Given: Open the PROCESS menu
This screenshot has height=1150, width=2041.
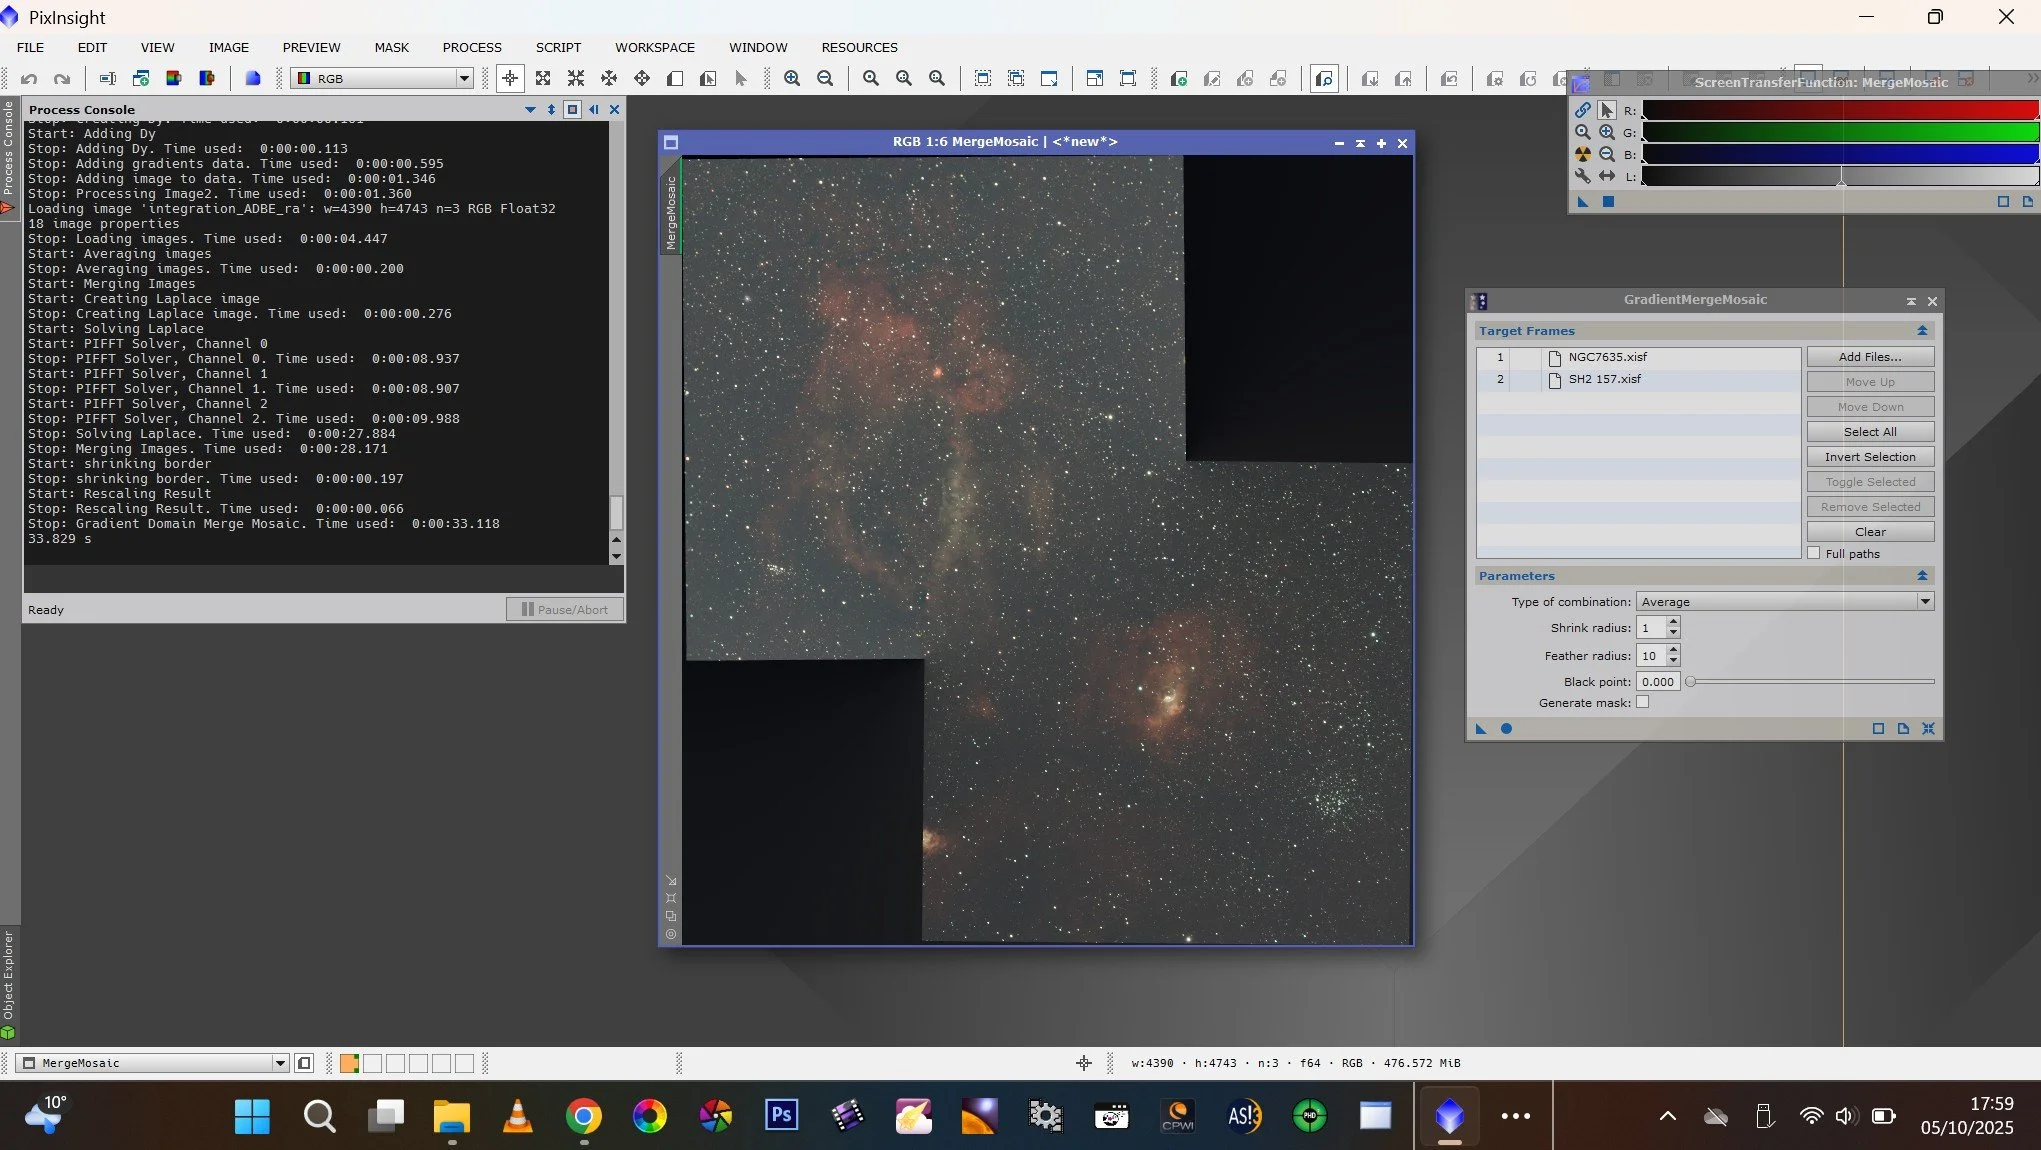Looking at the screenshot, I should click(472, 47).
